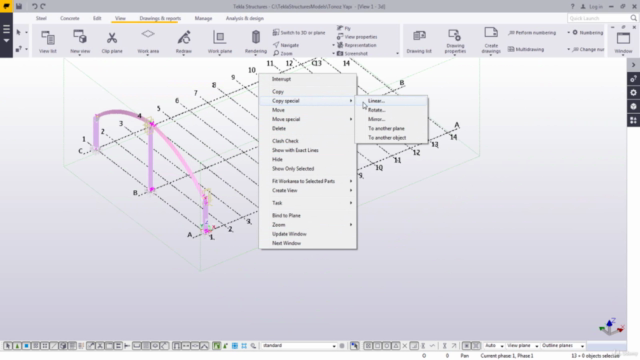Click the XYZ axis indicator in view corner
Screen dimensions: 640x360
tap(611, 327)
